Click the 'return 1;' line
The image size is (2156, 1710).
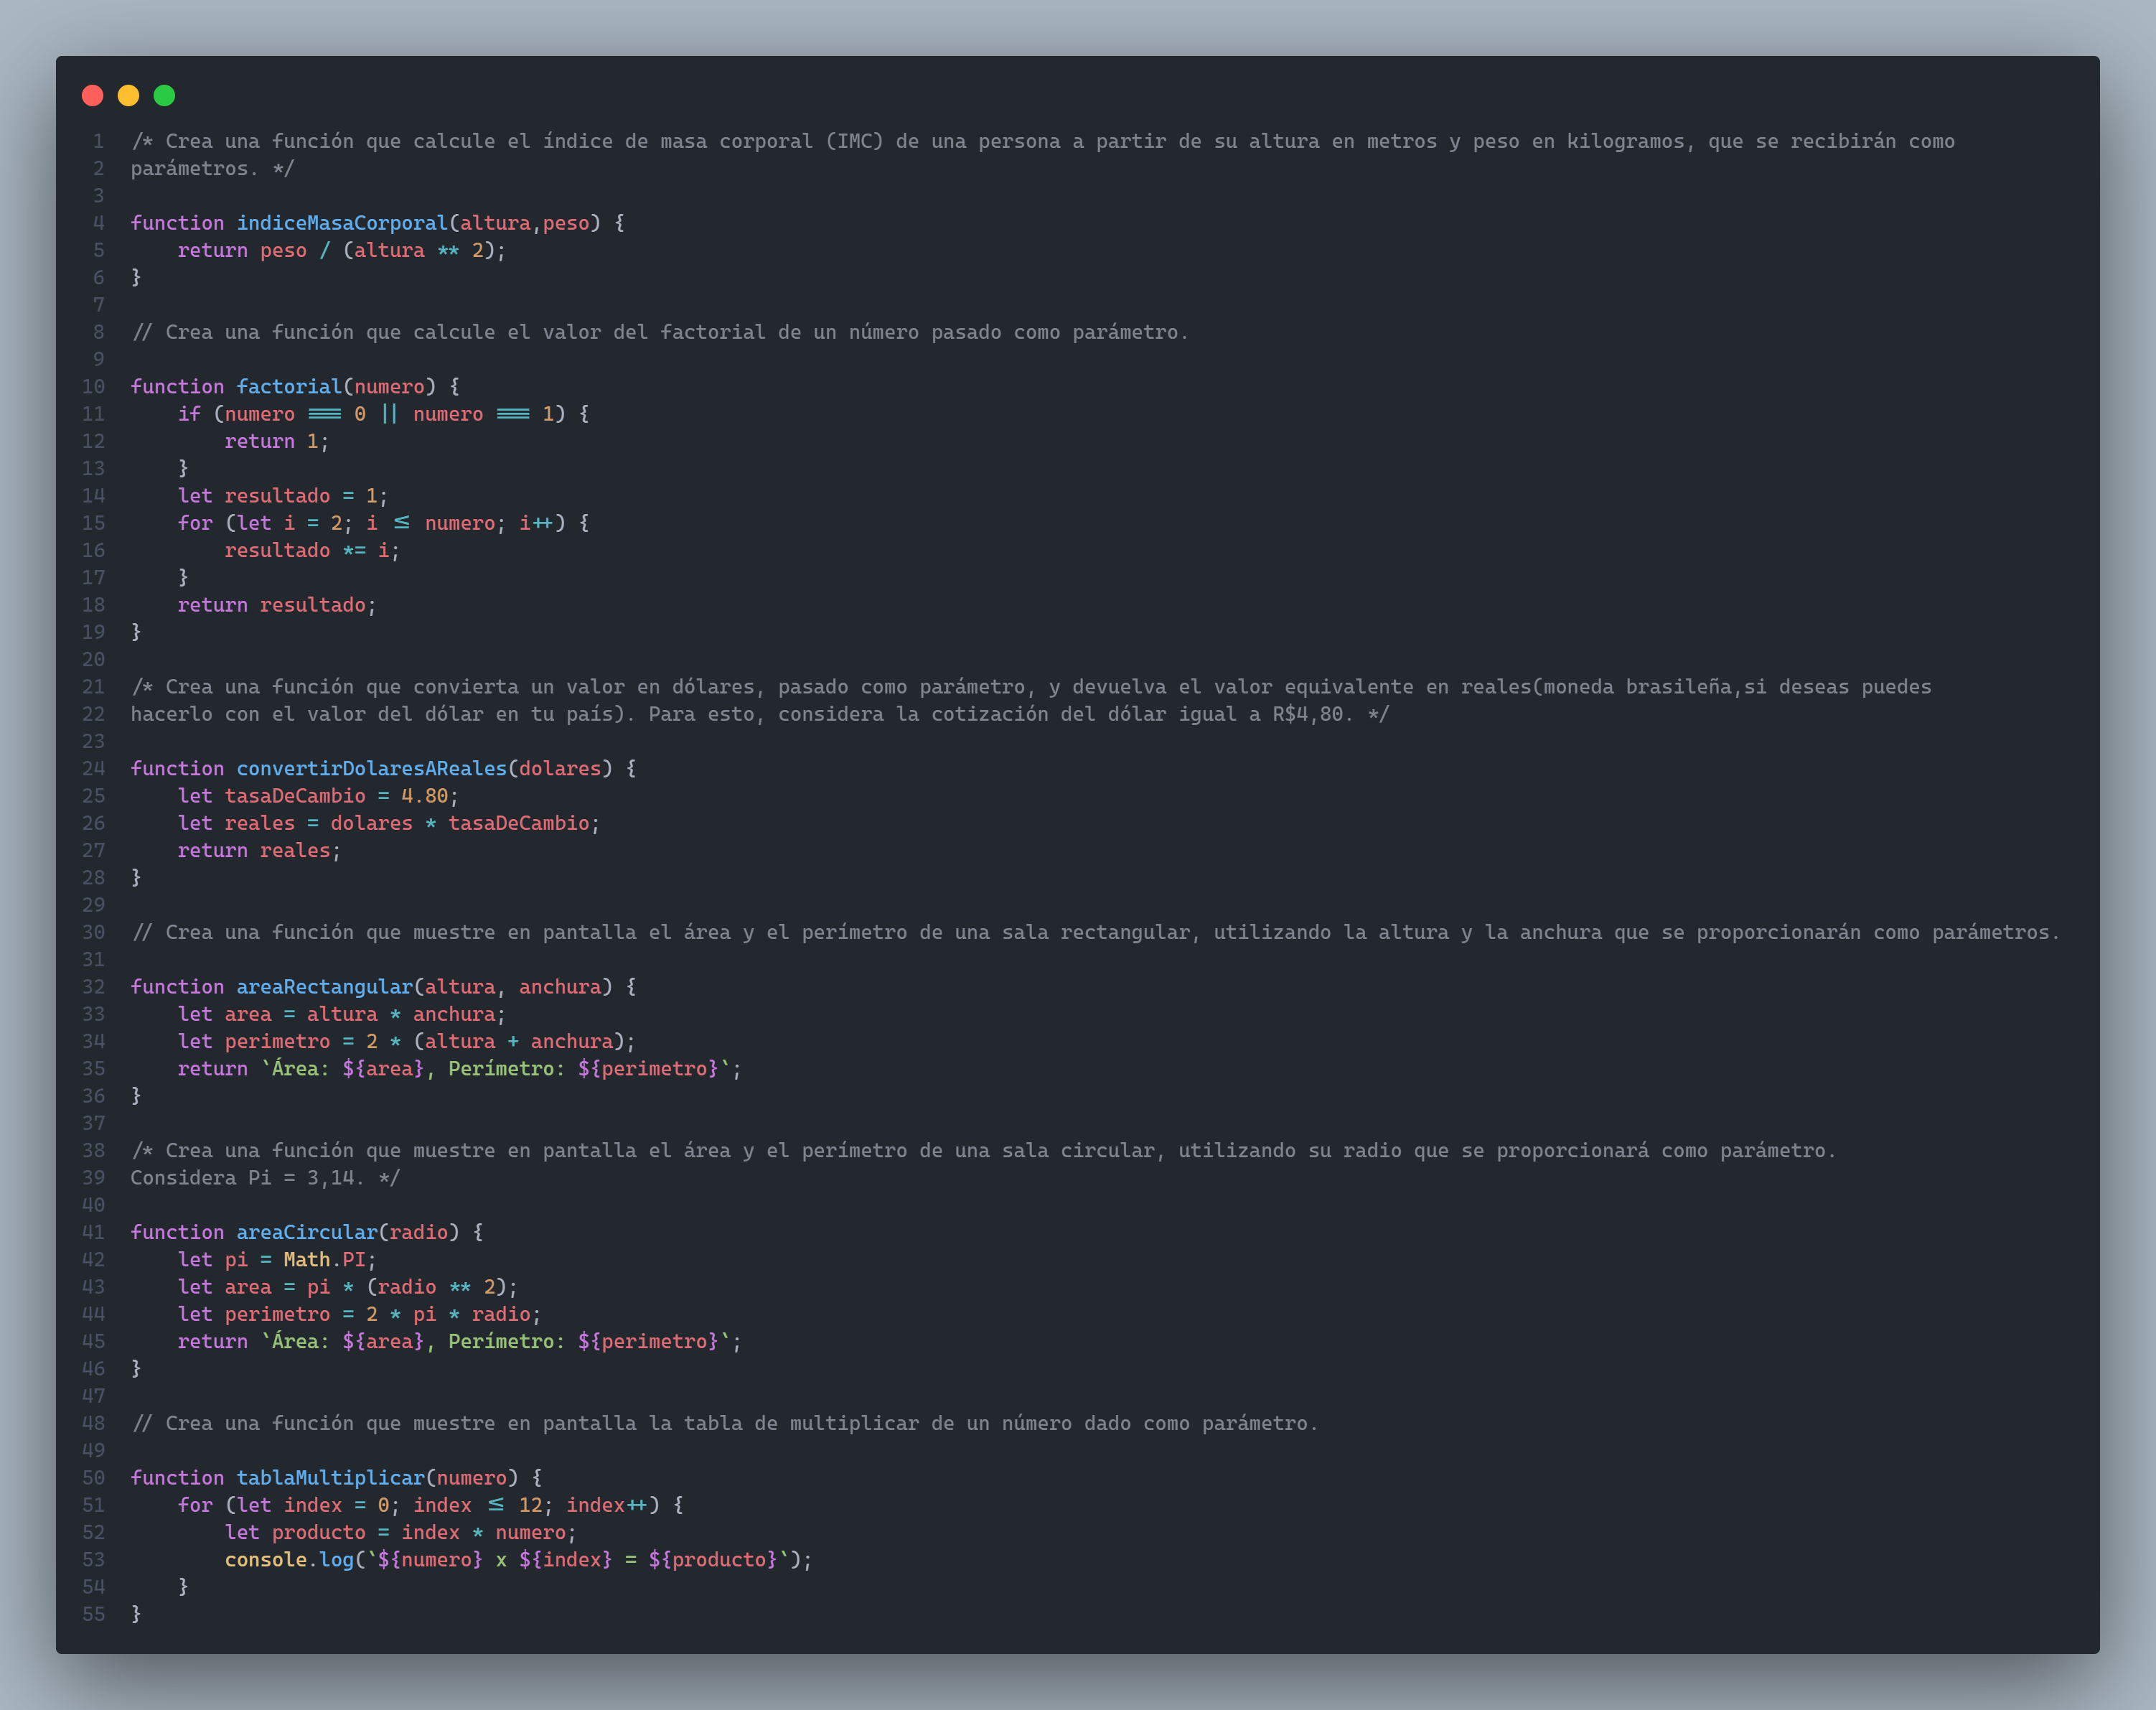coord(277,441)
